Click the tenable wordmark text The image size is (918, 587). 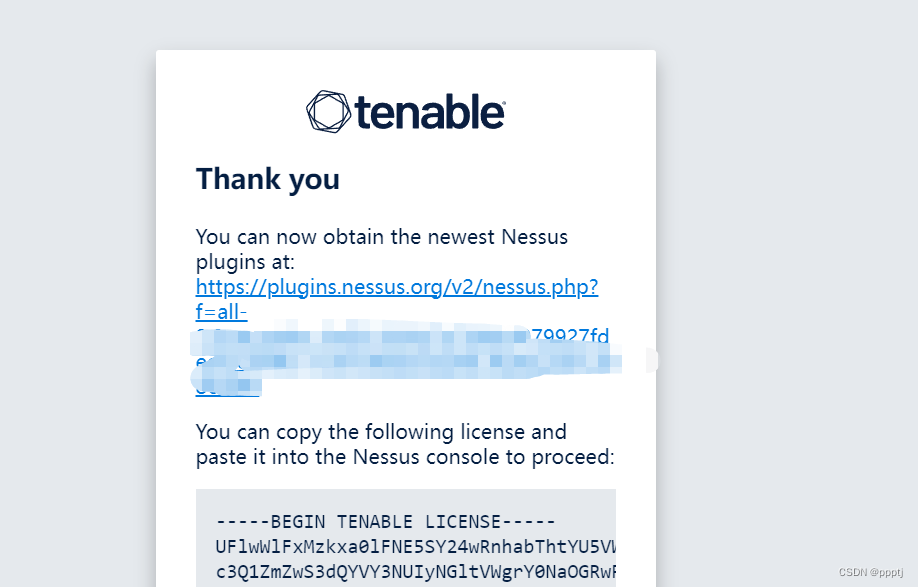429,112
